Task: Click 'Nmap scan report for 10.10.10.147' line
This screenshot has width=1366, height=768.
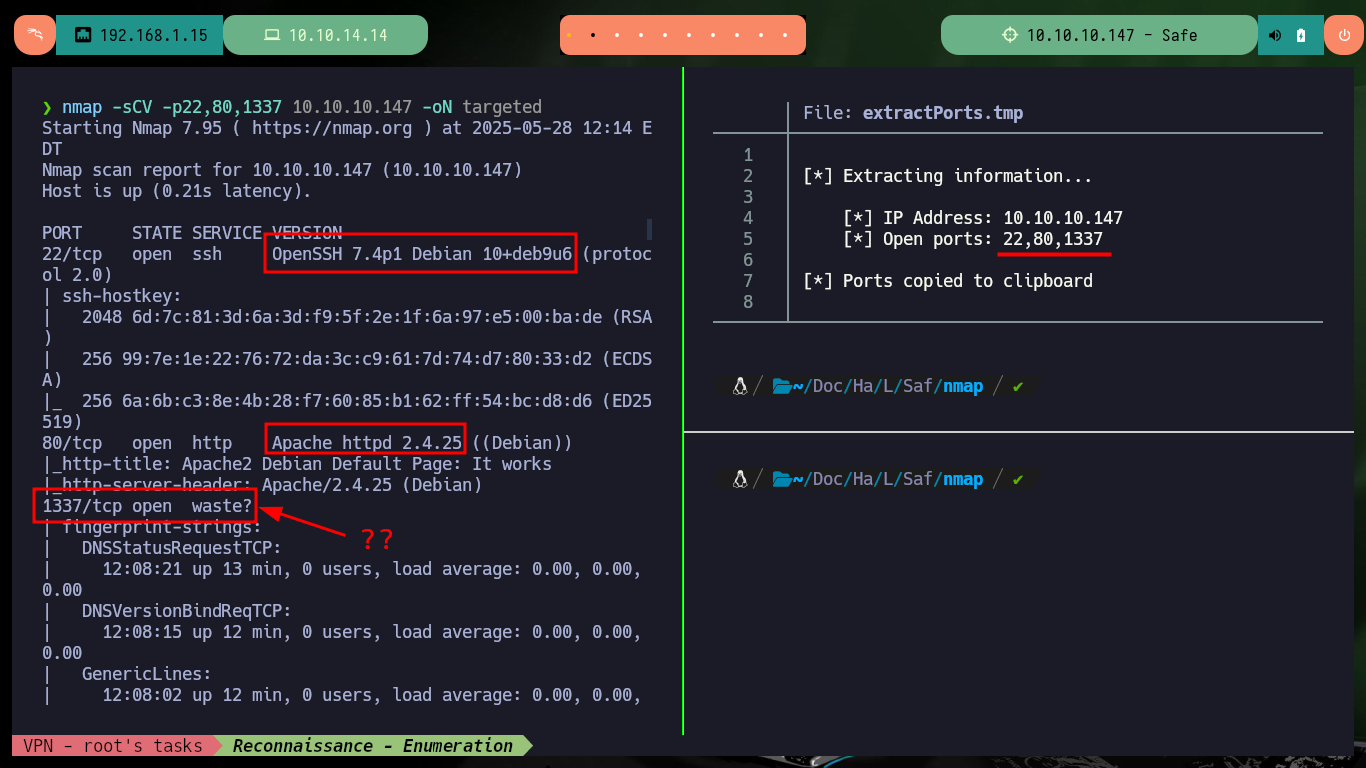Action: [282, 170]
